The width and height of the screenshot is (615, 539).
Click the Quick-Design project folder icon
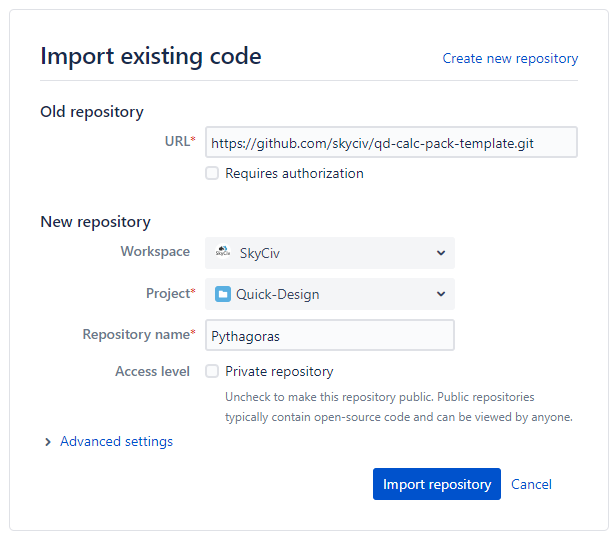pyautogui.click(x=223, y=294)
